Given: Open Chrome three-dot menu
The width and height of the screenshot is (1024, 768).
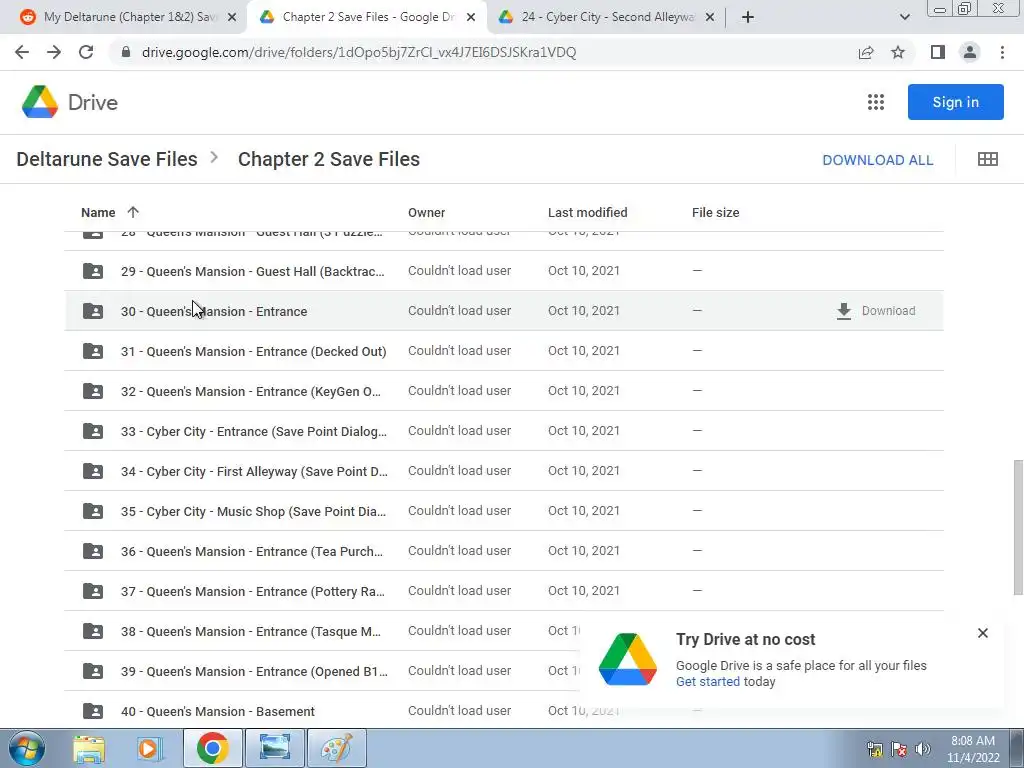Looking at the screenshot, I should [1002, 52].
